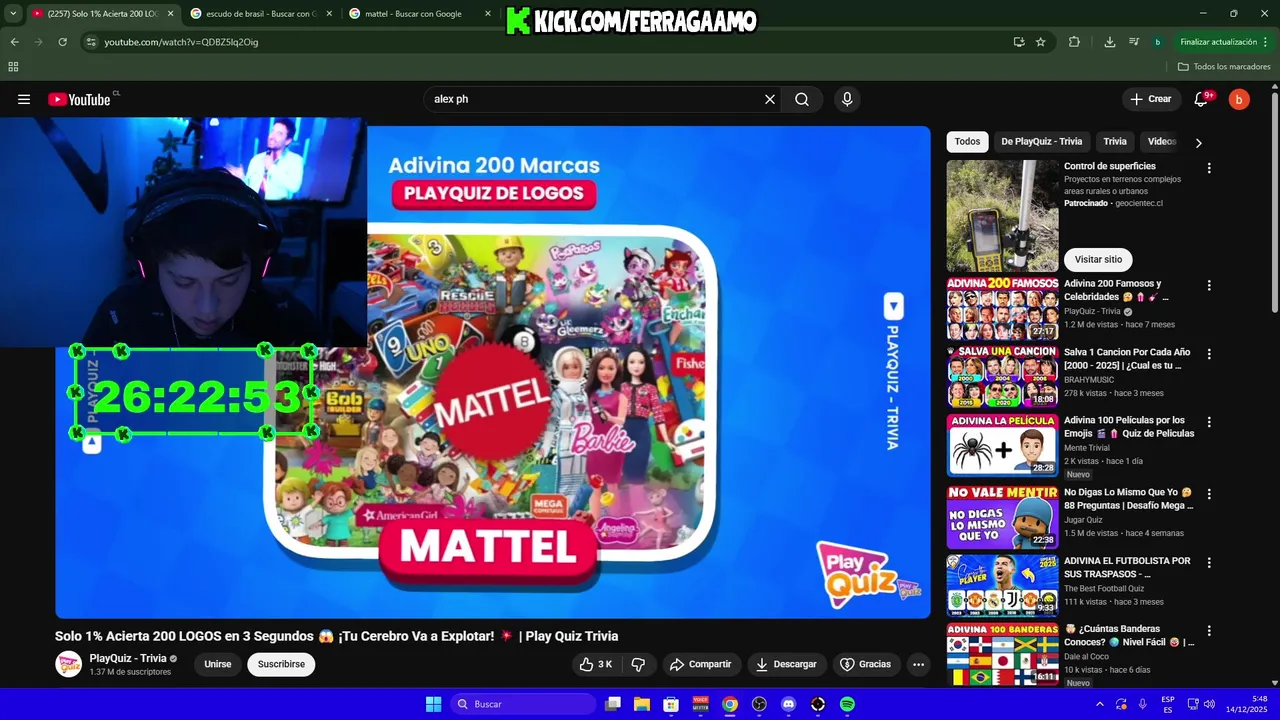Open Adivina 200 Famosos thumbnail
Image resolution: width=1280 pixels, height=720 pixels.
point(1002,309)
